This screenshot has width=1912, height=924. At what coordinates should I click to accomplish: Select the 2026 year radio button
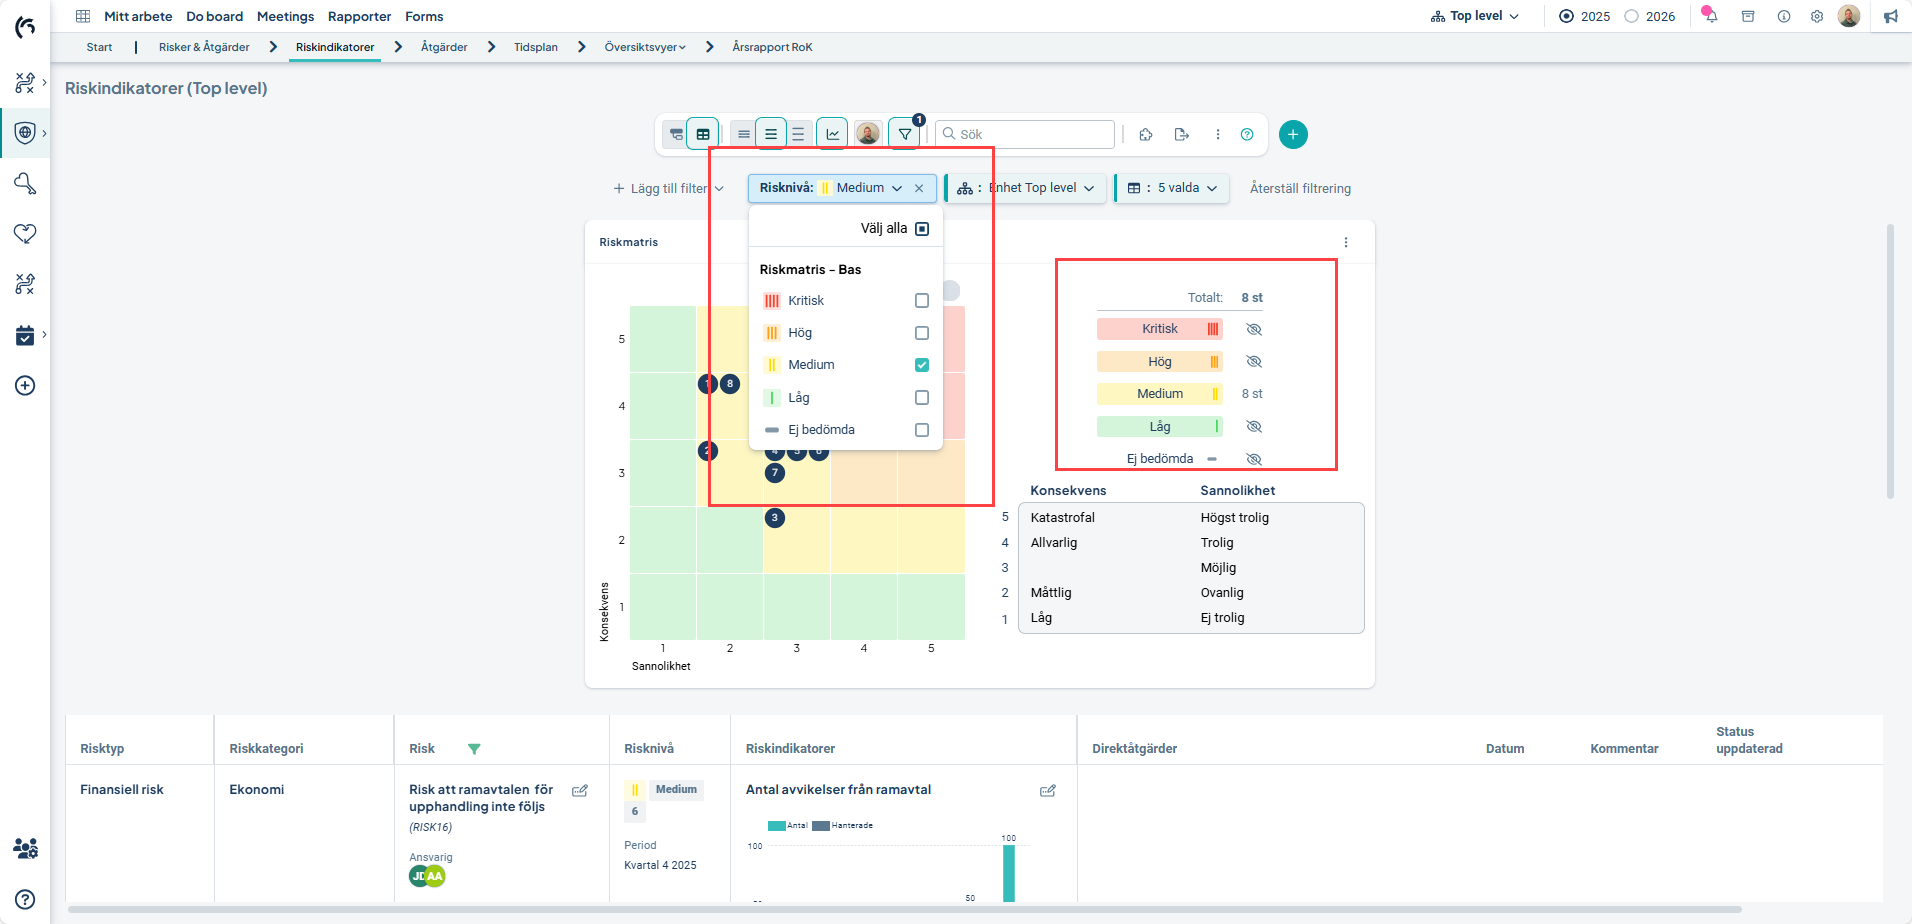[1632, 16]
